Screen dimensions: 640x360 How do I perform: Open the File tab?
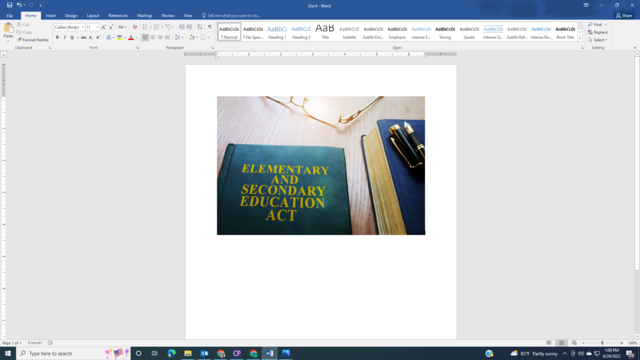pos(9,16)
